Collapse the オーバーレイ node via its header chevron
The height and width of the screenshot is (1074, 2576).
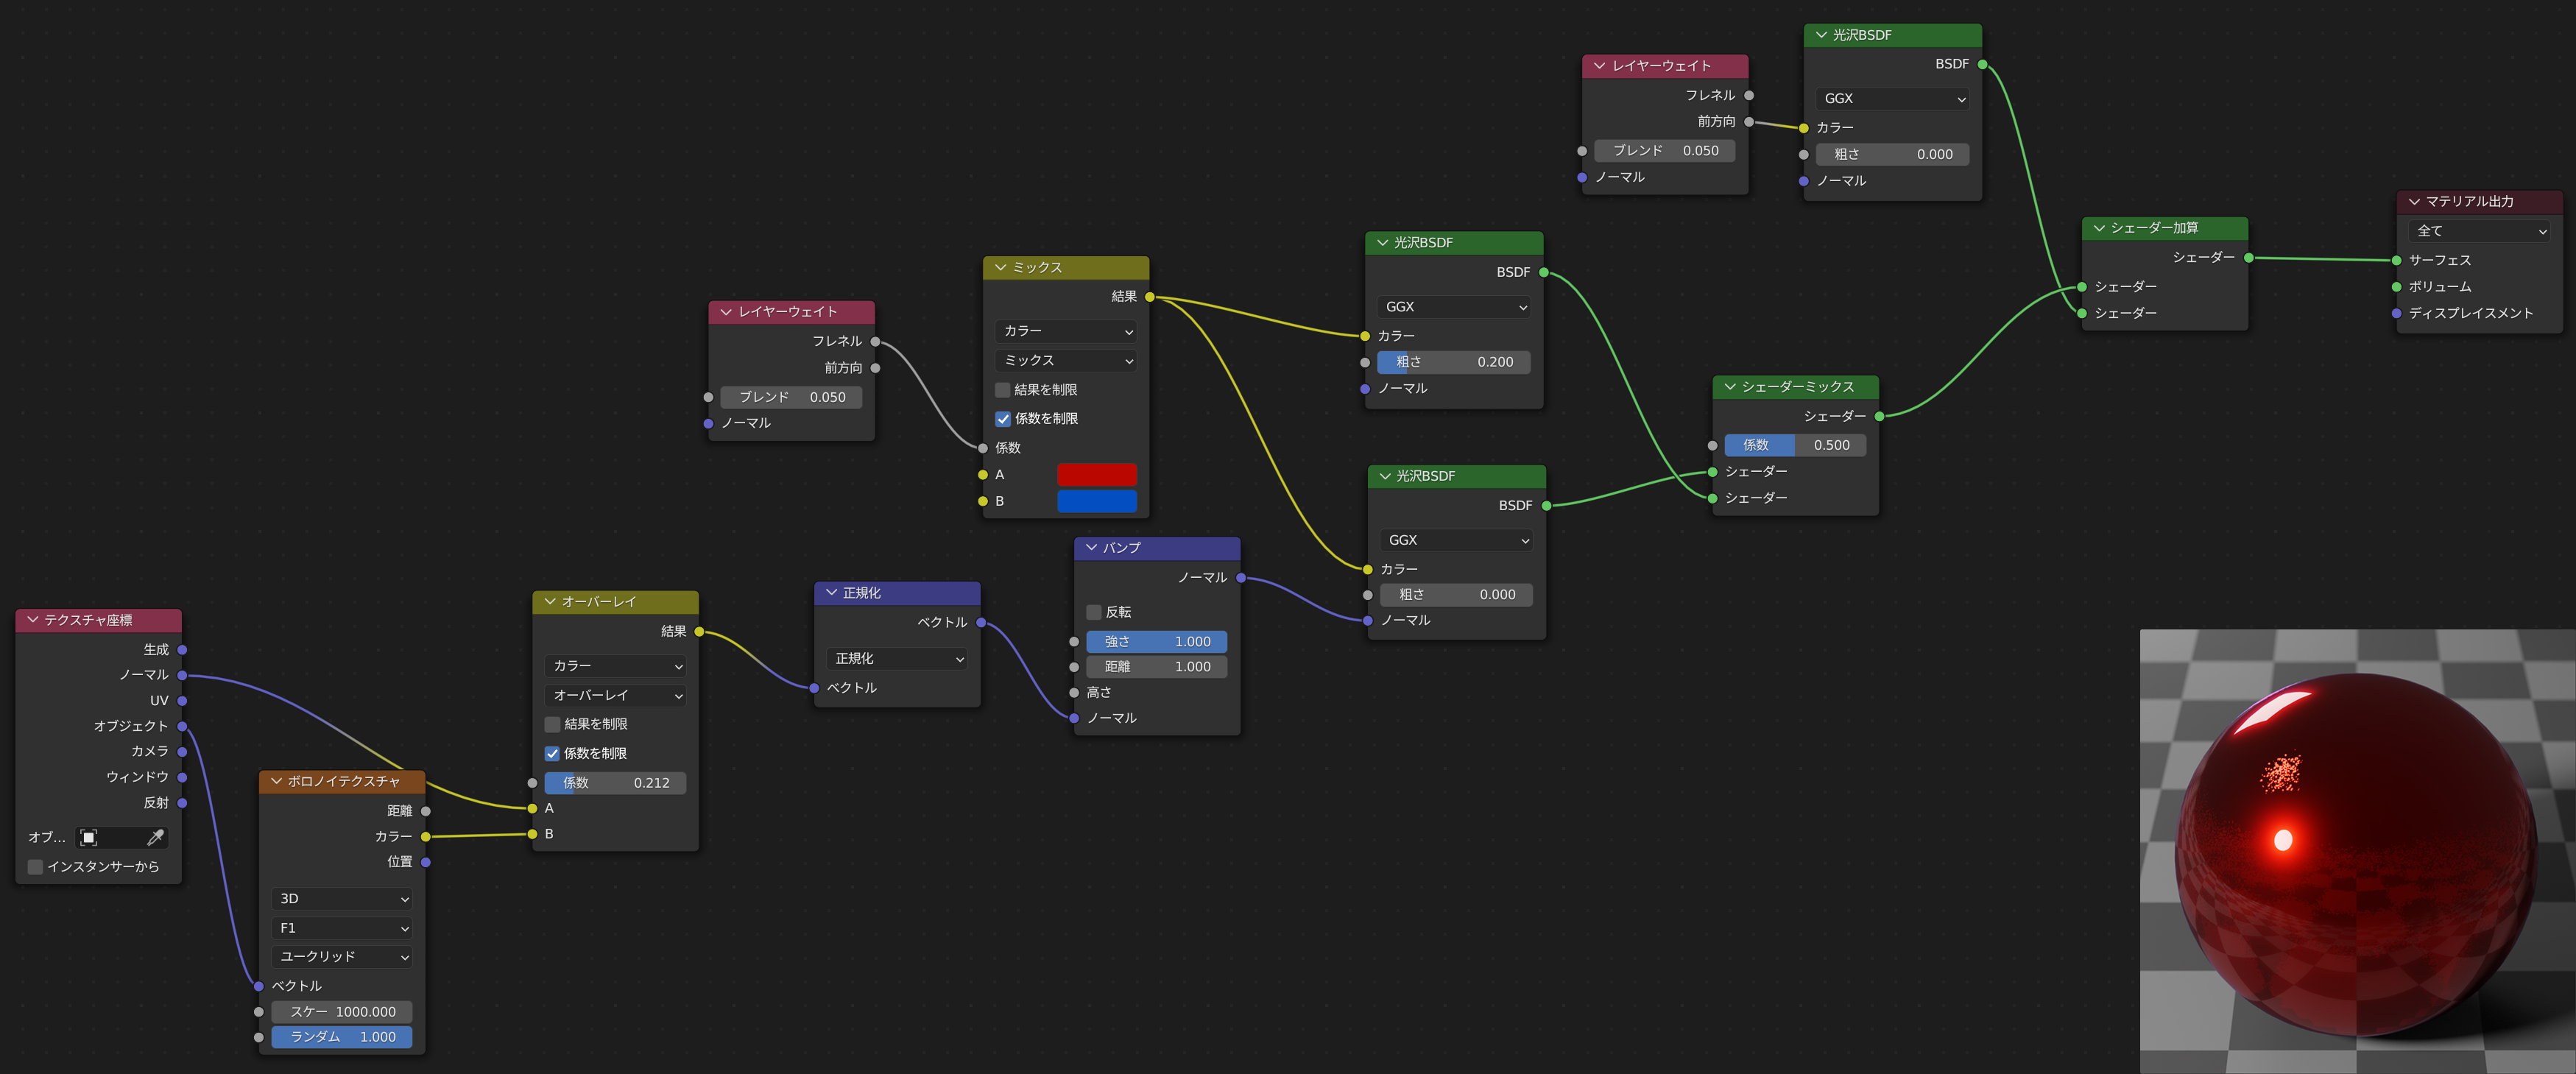(550, 602)
